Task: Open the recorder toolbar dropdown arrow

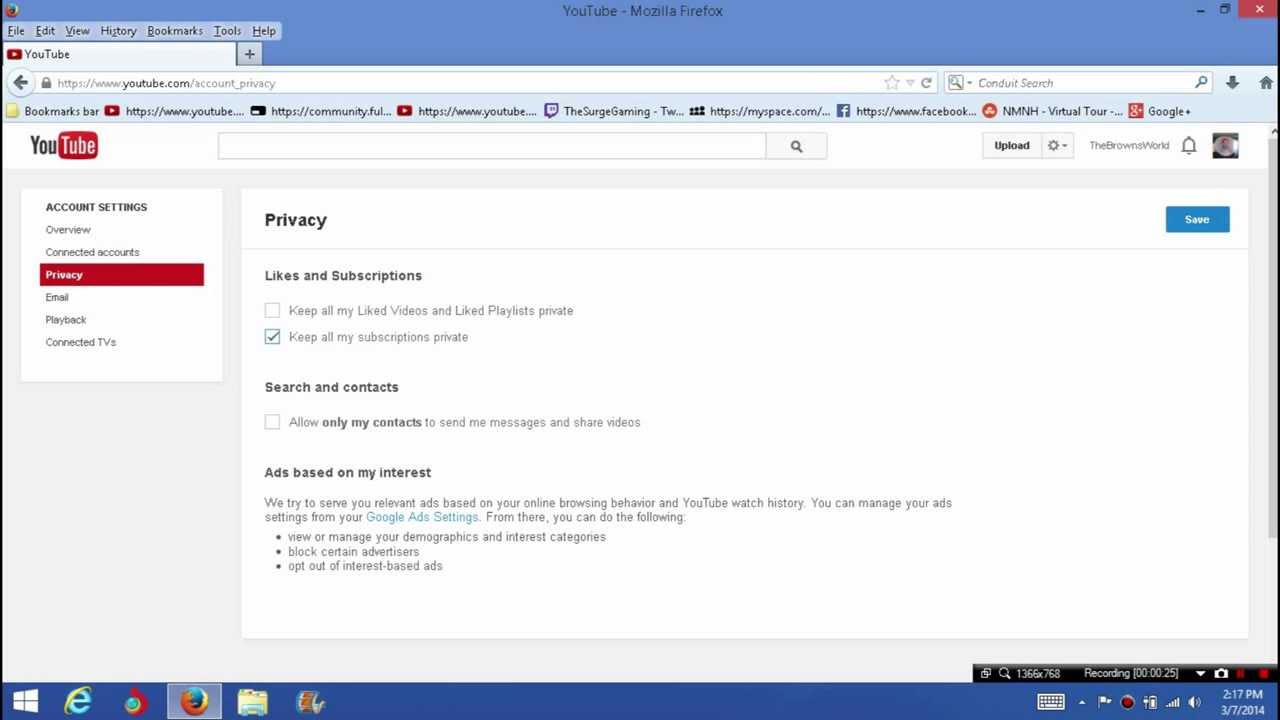Action: point(1200,674)
